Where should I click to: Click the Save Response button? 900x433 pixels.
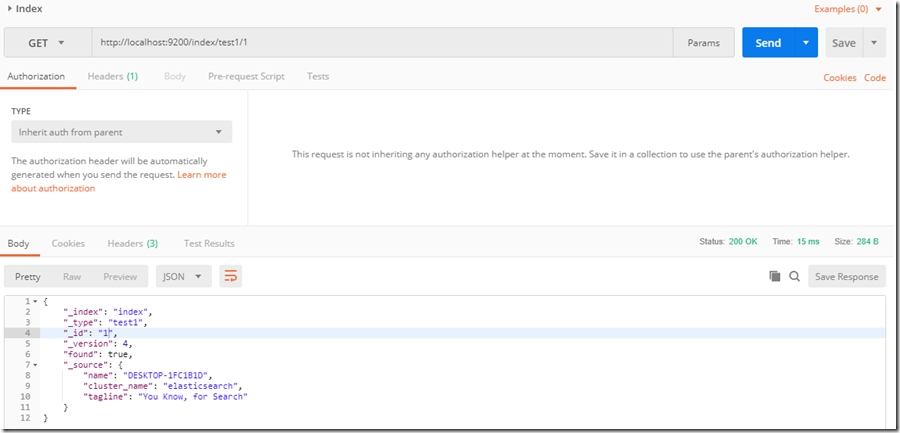click(847, 276)
